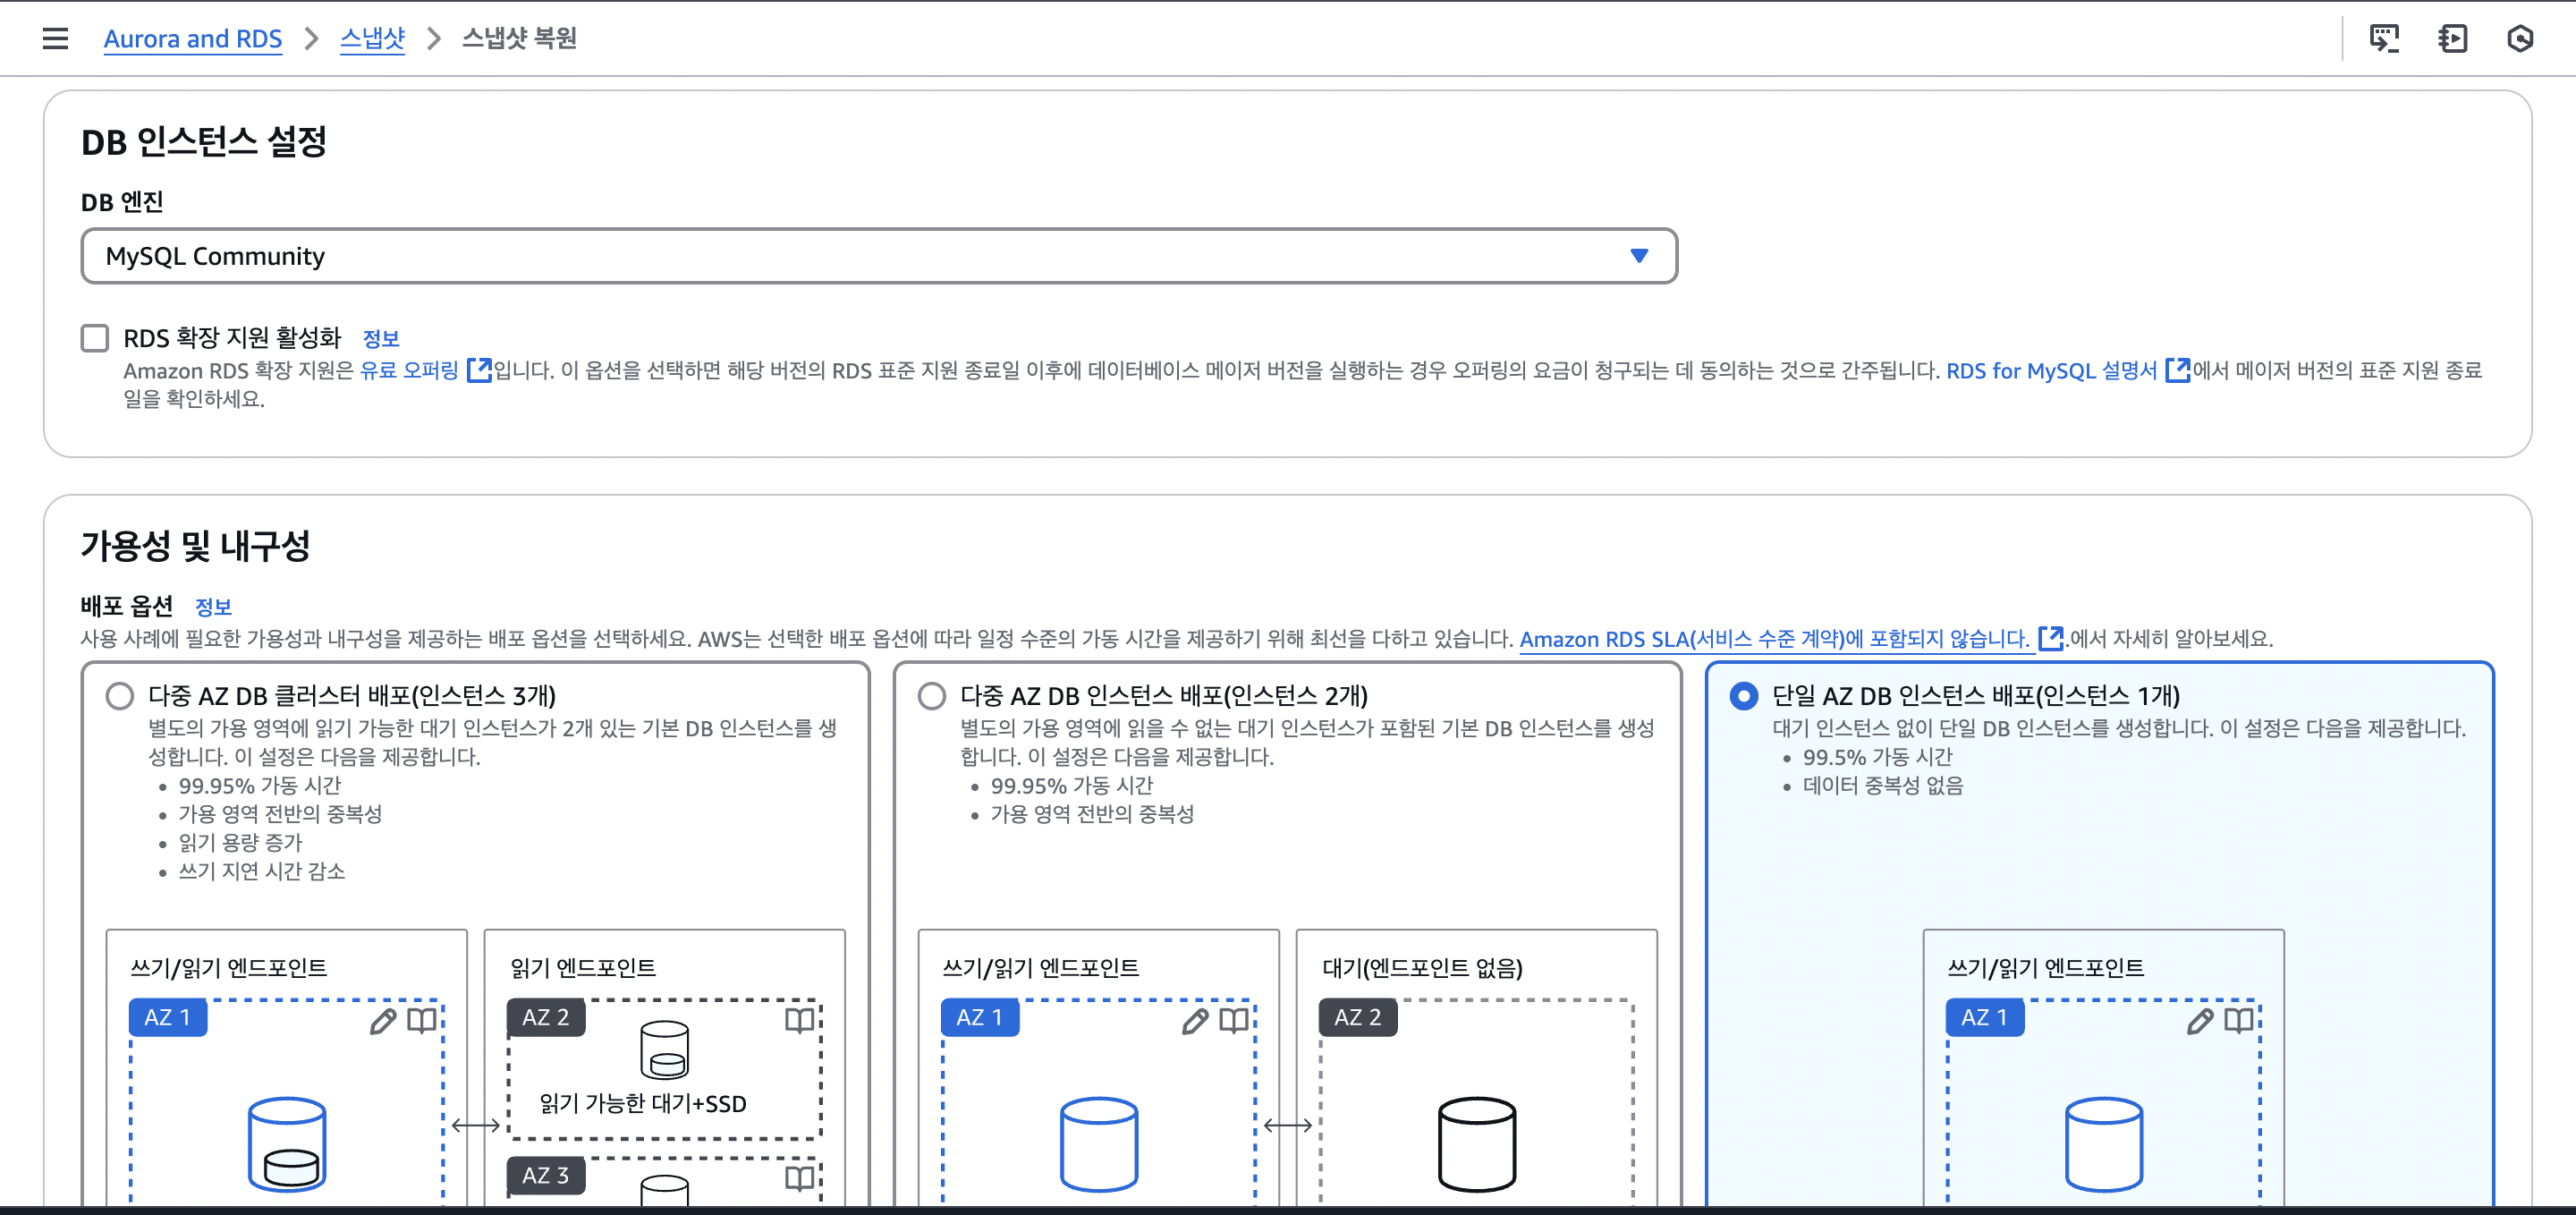
Task: Click the hexagon settings icon top right
Action: (x=2520, y=38)
